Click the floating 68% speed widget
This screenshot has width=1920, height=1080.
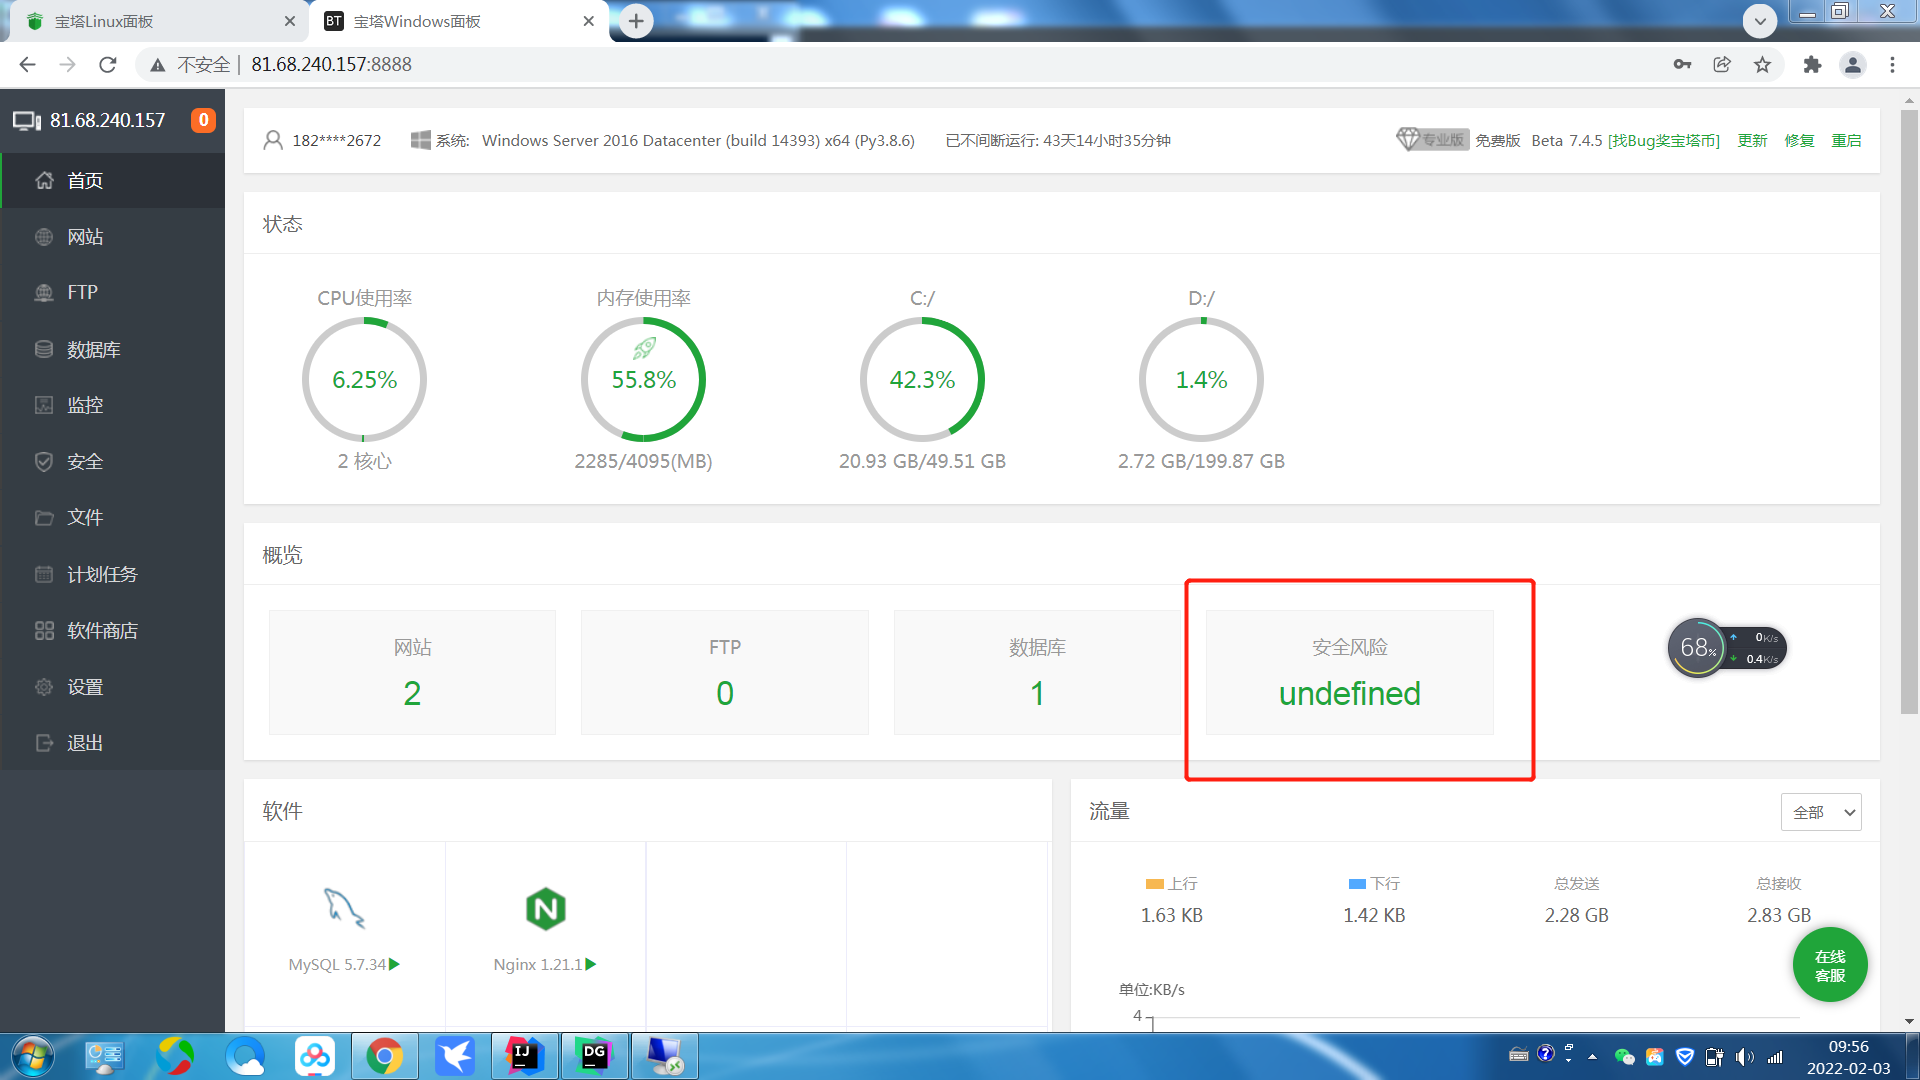[1727, 648]
